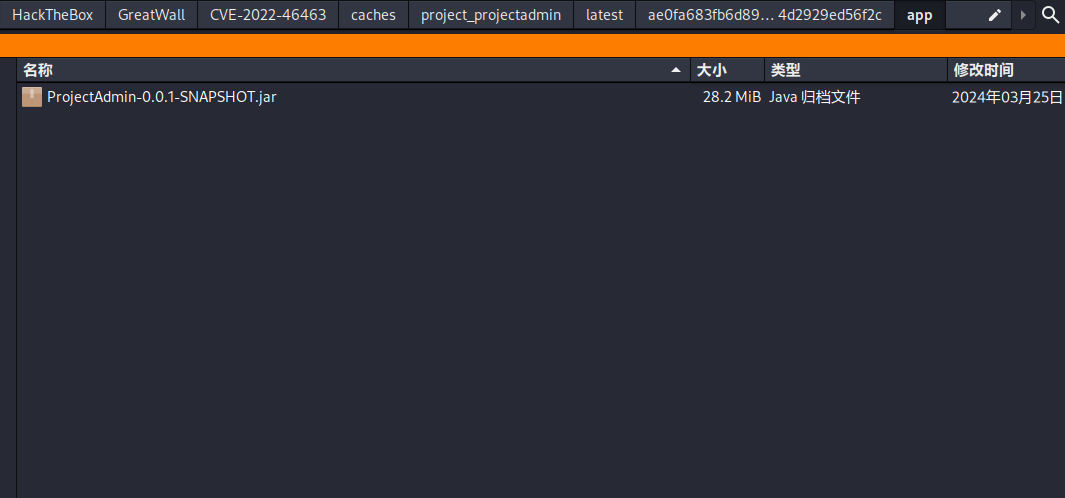
Task: Click the right arrow to scroll path bar
Action: (1022, 15)
